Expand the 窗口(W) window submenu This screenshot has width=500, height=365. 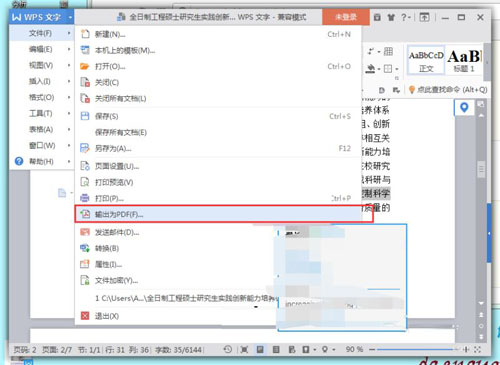pyautogui.click(x=42, y=145)
